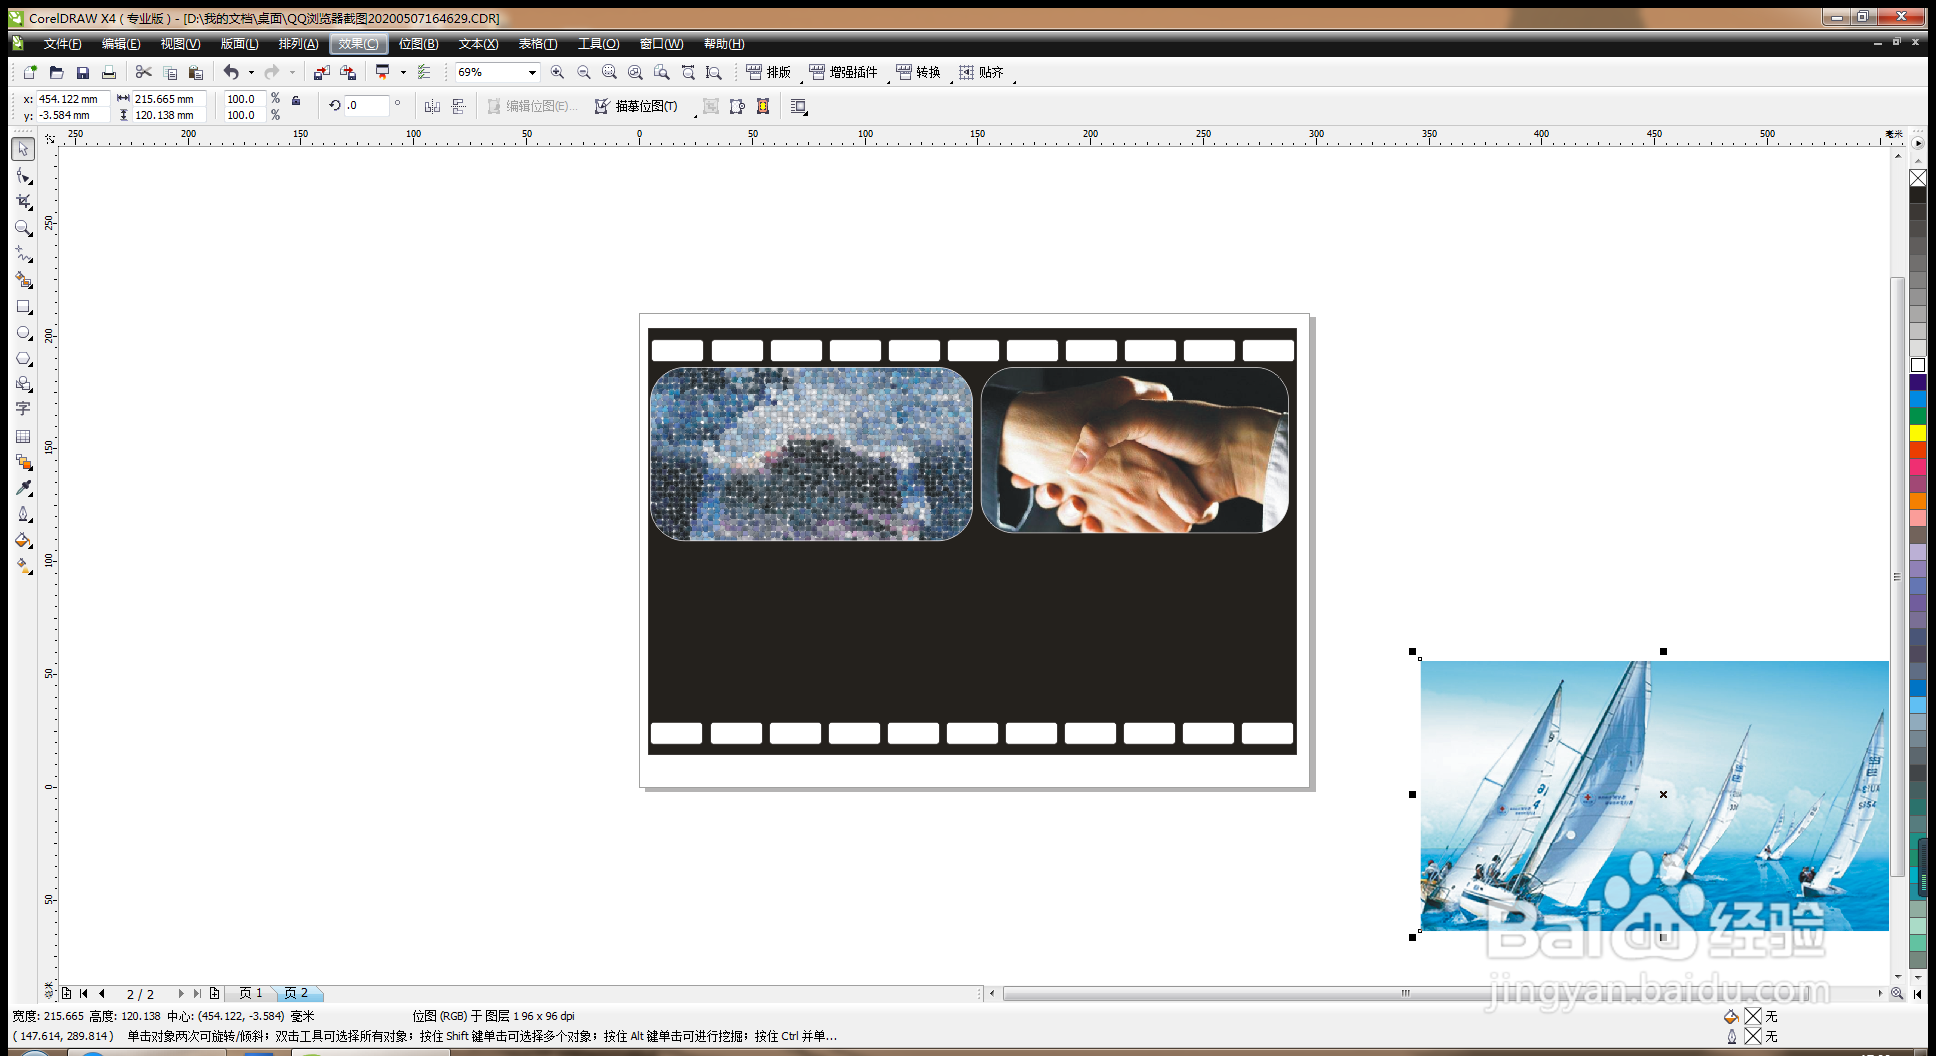Select the Table tool

(x=23, y=436)
